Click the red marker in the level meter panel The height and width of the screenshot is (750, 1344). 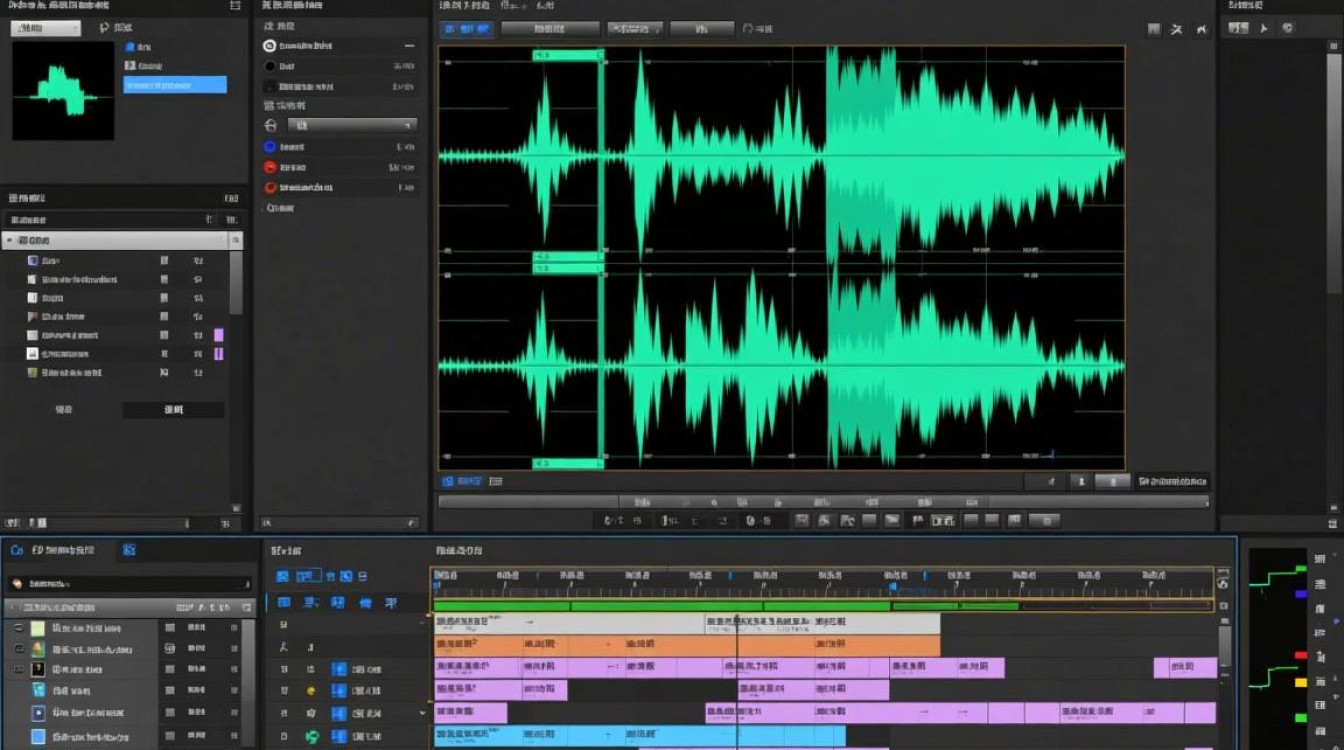pyautogui.click(x=1301, y=655)
